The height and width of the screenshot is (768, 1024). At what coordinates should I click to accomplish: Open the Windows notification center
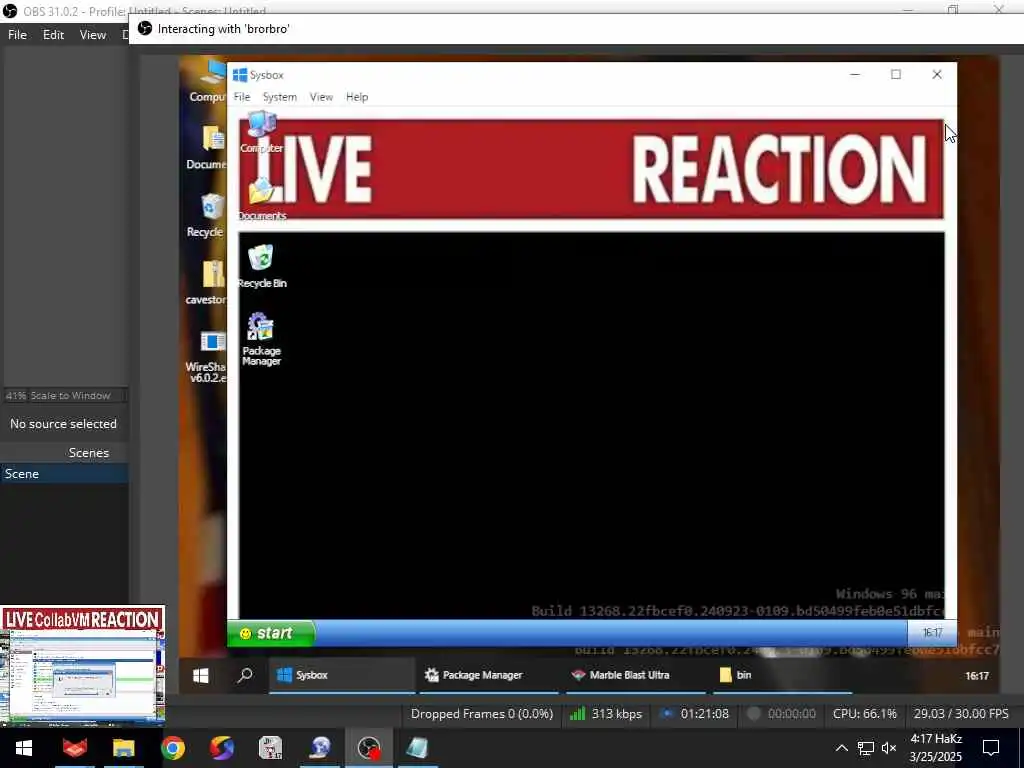point(991,748)
